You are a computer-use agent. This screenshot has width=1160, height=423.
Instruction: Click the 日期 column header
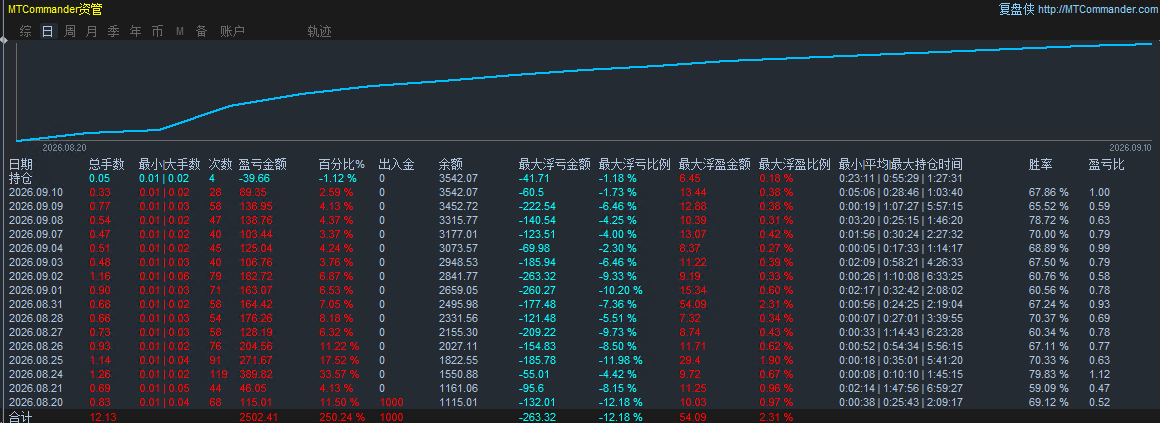point(21,164)
